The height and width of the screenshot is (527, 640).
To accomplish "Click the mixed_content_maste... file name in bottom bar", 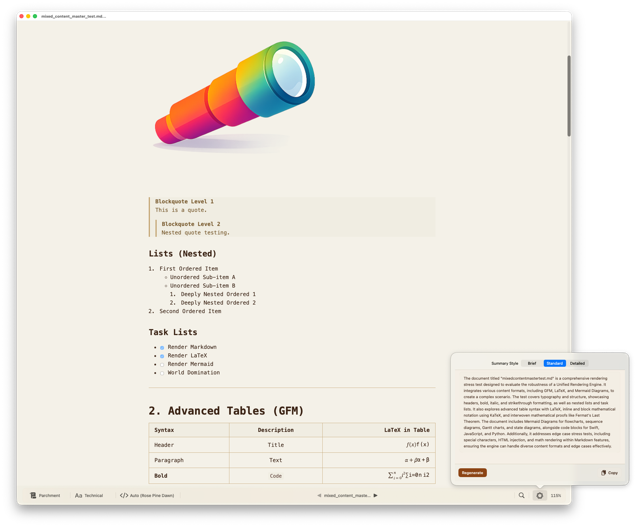I will click(x=347, y=495).
